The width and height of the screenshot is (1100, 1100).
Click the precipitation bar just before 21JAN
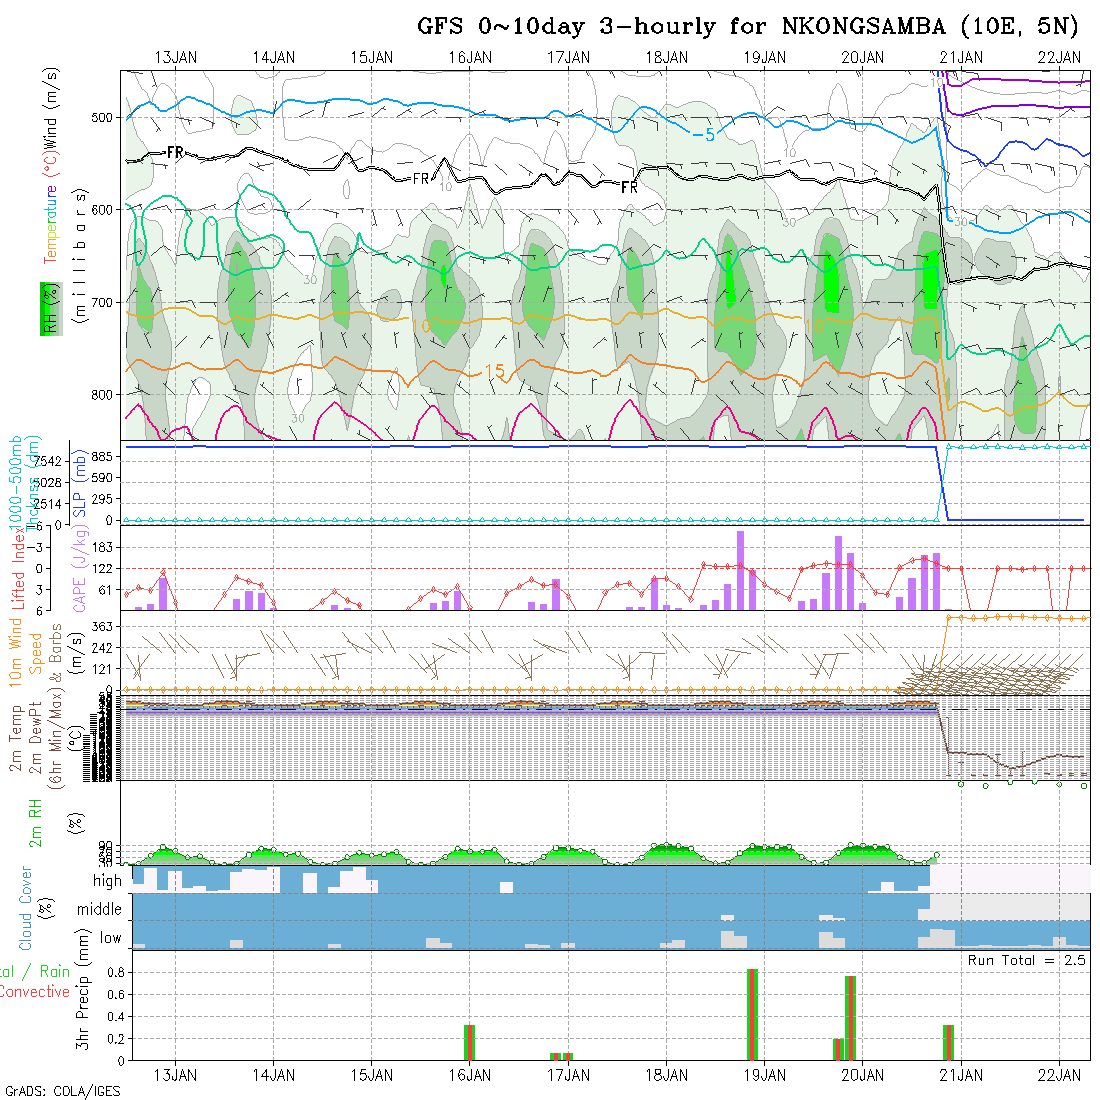[948, 1042]
